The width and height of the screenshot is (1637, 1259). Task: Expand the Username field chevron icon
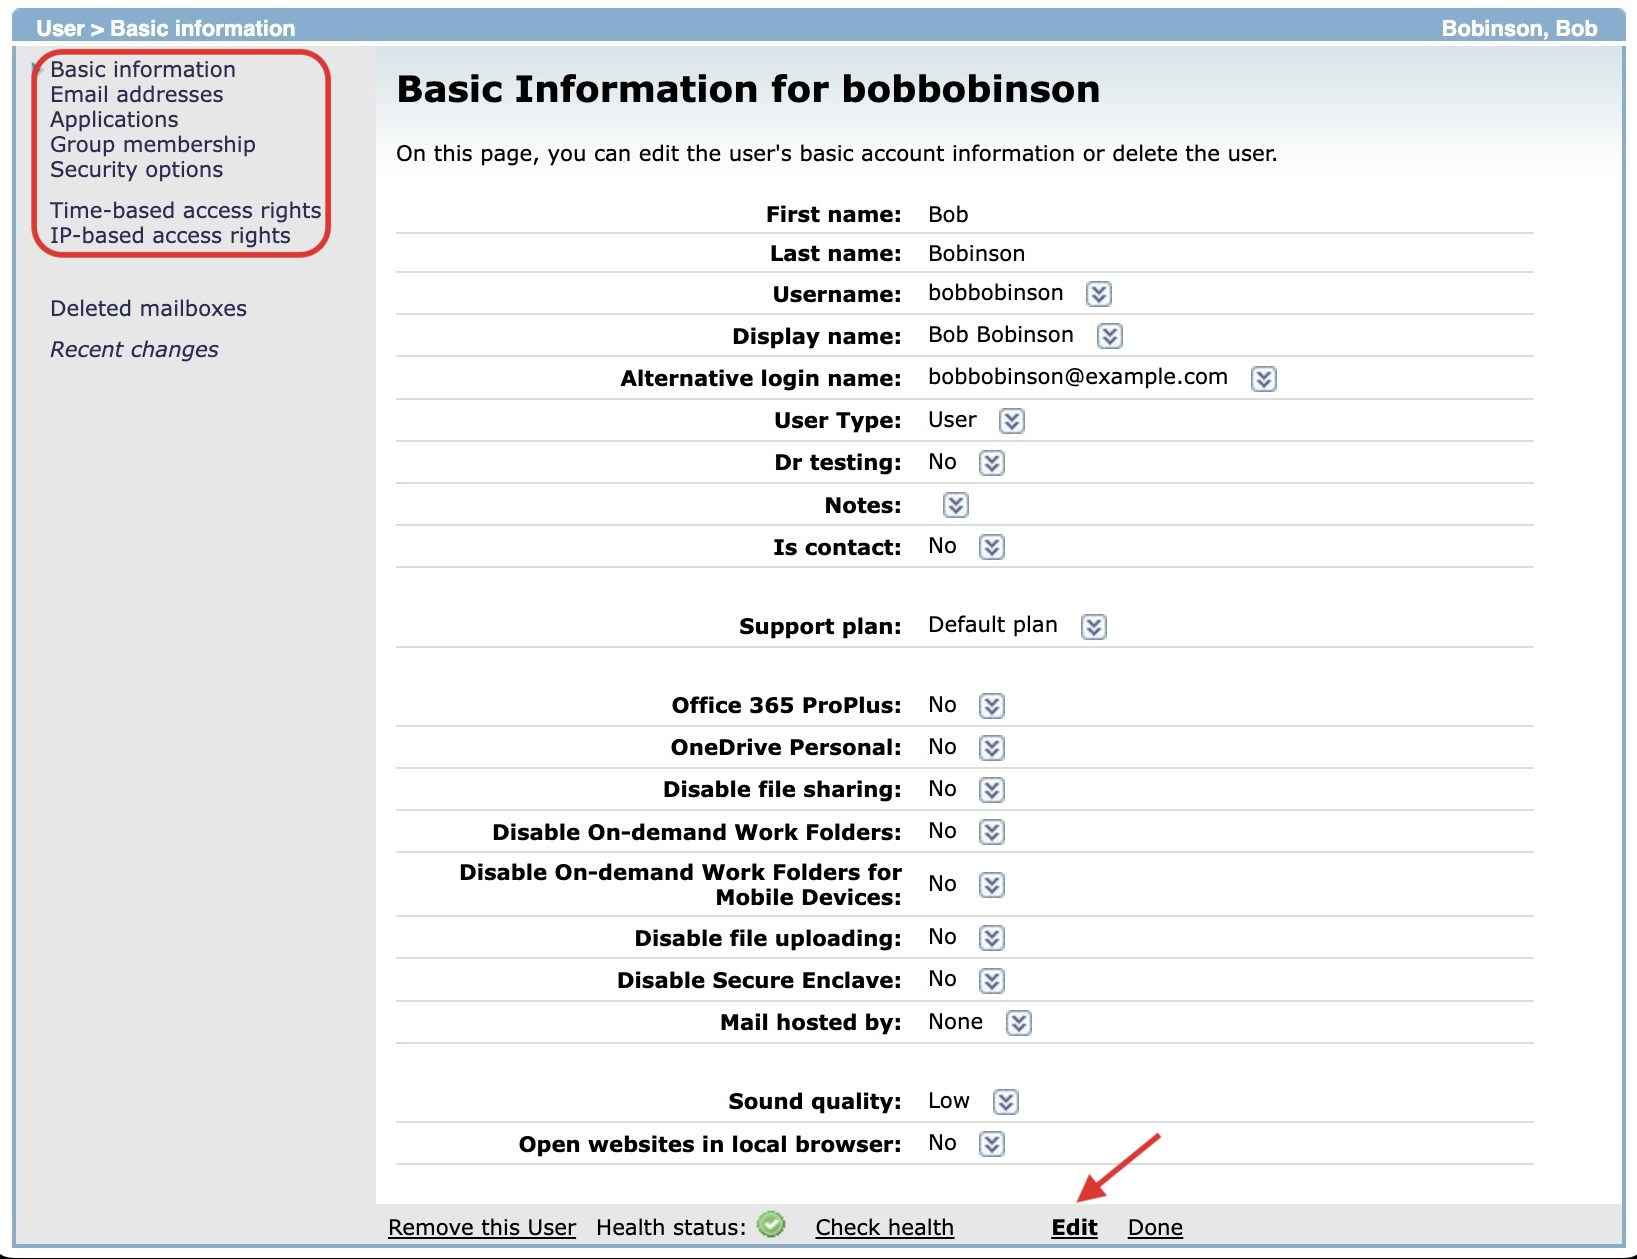point(1098,294)
